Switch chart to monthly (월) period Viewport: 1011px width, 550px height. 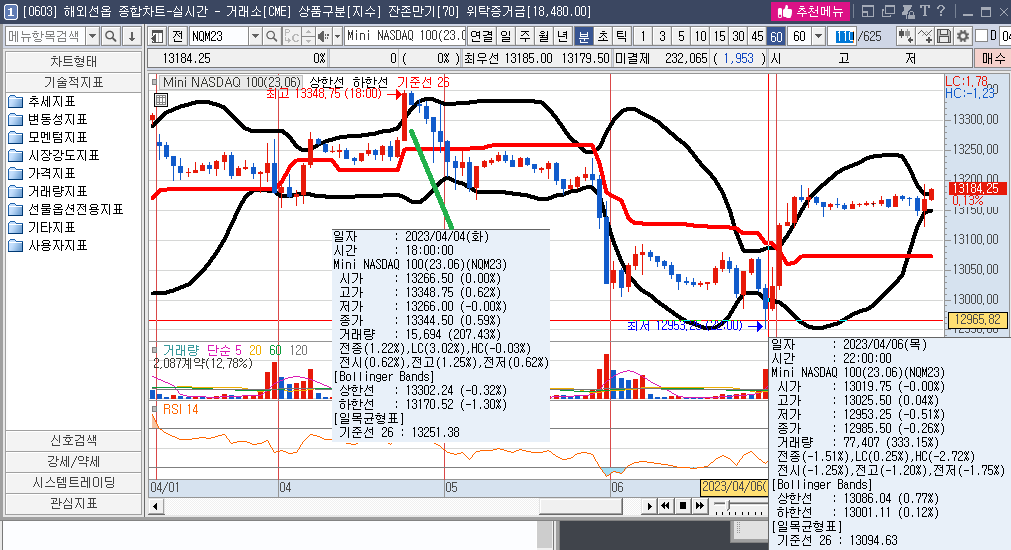(544, 36)
